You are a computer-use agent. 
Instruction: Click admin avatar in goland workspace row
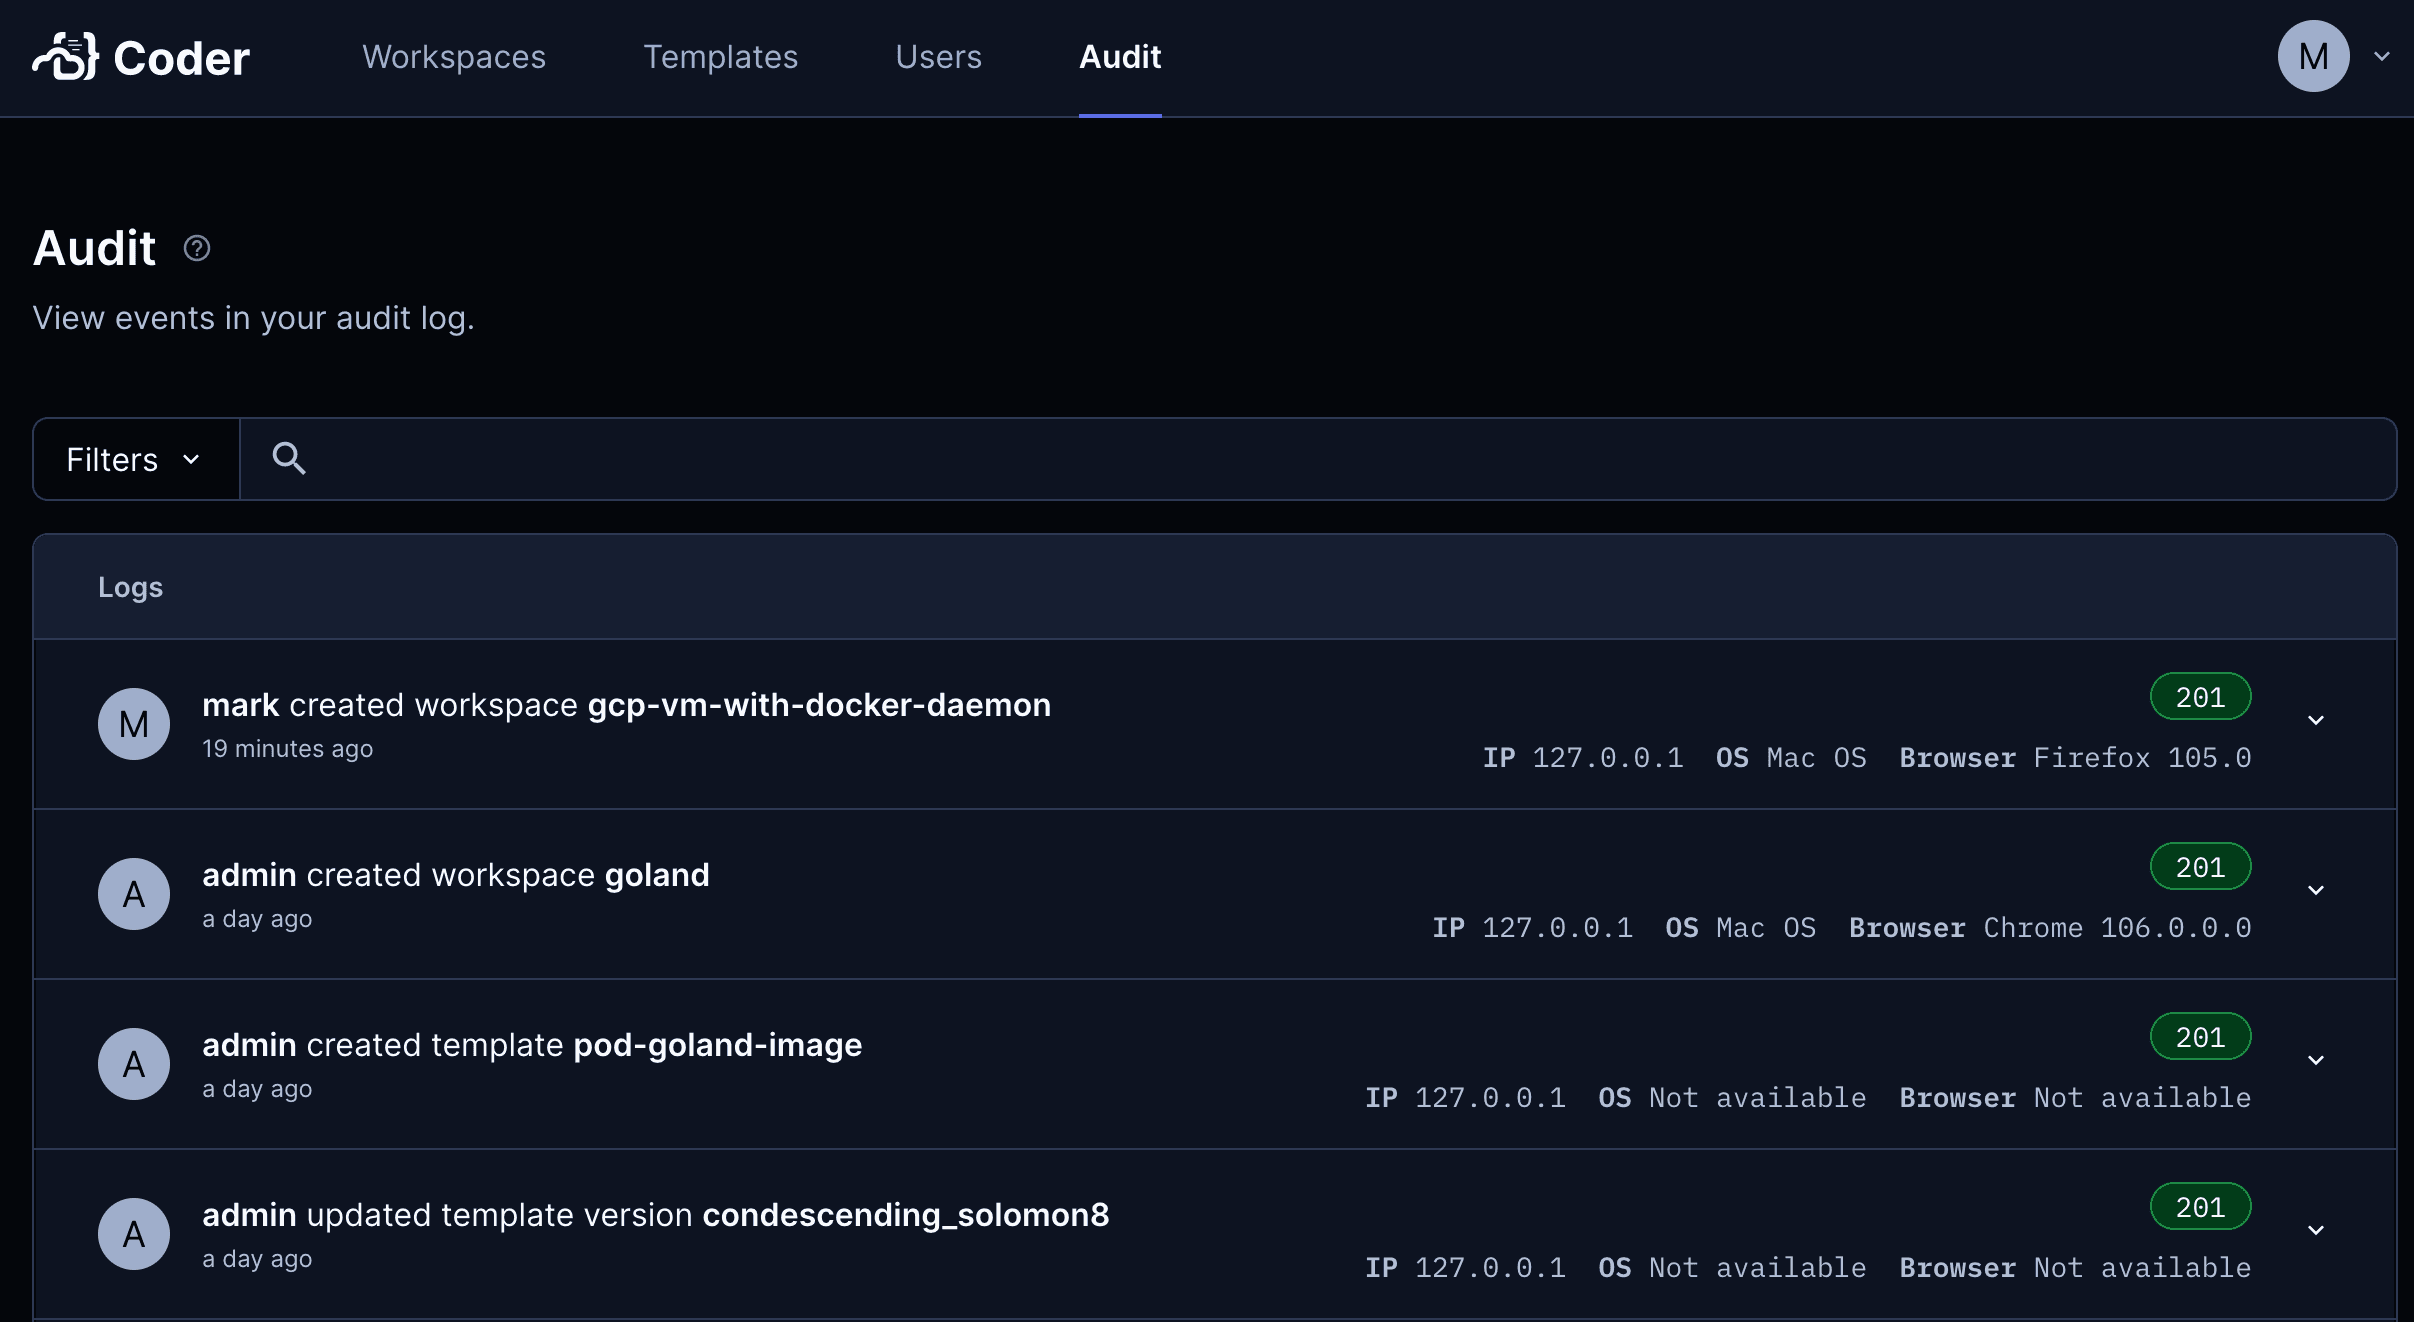(x=134, y=894)
